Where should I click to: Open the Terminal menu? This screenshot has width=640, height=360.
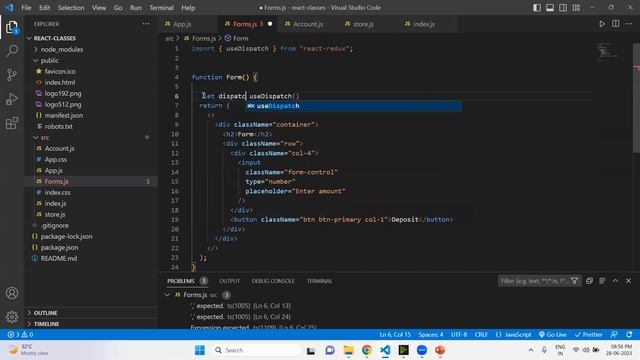(x=161, y=8)
